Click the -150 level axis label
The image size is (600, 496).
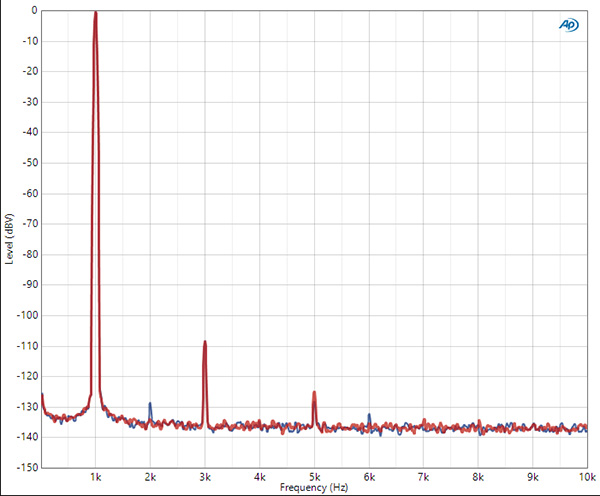coord(28,467)
